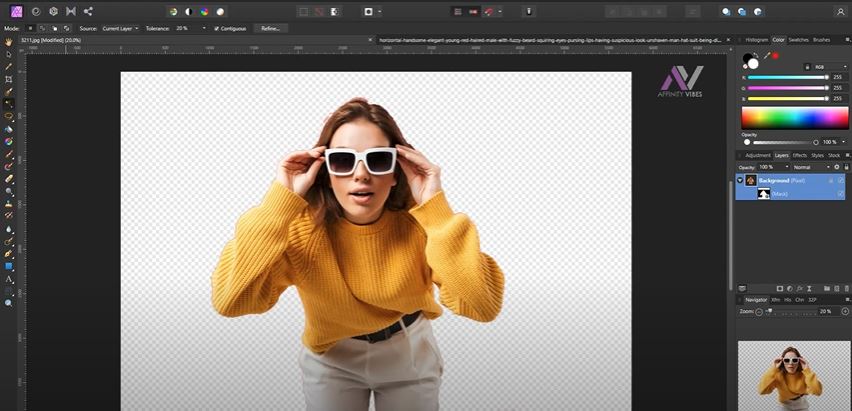
Task: Open the Histogram panel tab
Action: pos(756,40)
